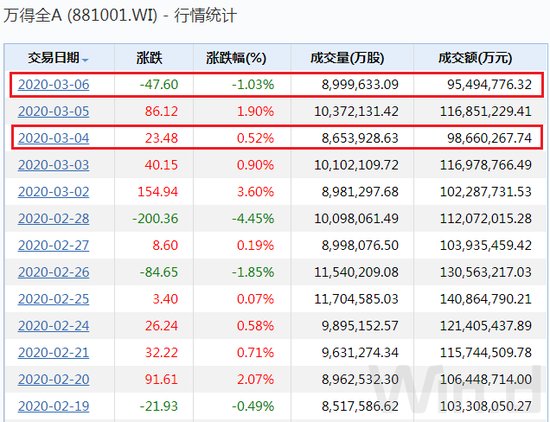Select turnover cell 140,864,790.21
This screenshot has height=422, width=550.
(x=486, y=299)
